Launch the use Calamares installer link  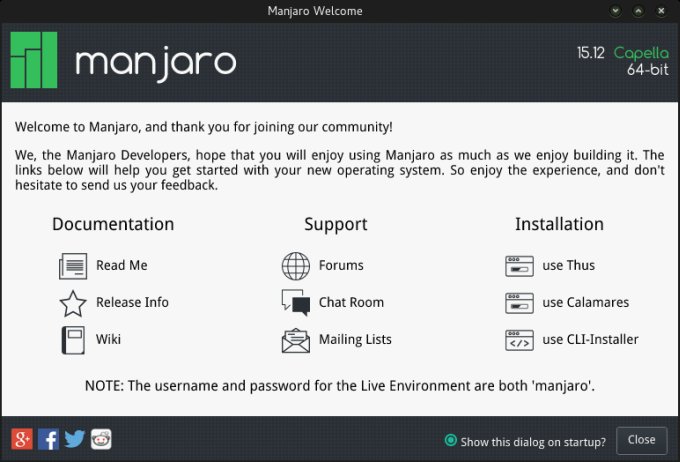click(x=585, y=302)
